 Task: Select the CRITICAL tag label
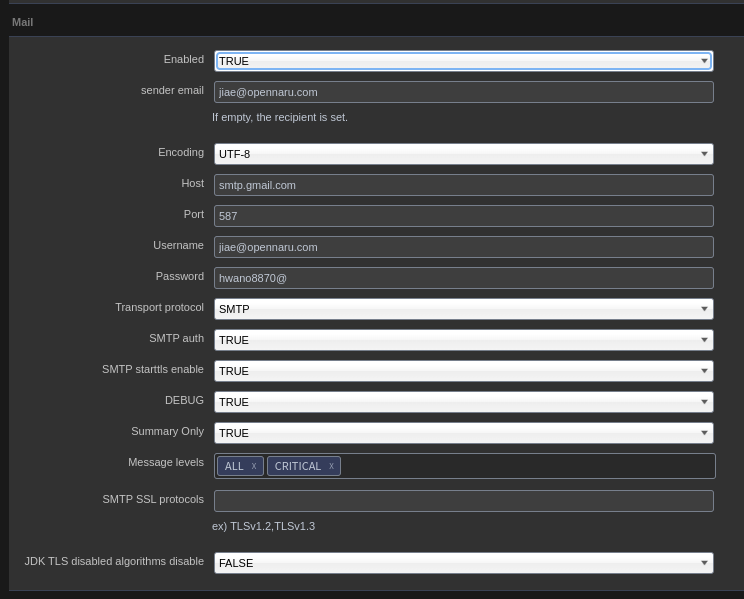(297, 466)
